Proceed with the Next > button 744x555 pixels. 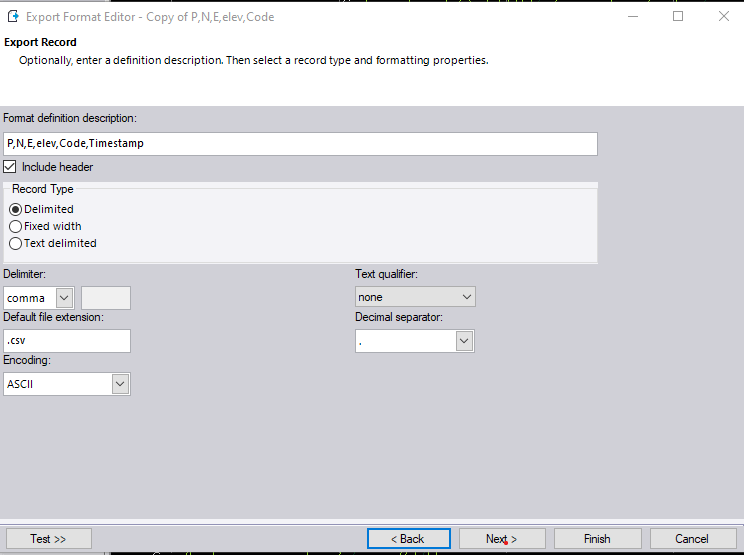pos(502,539)
